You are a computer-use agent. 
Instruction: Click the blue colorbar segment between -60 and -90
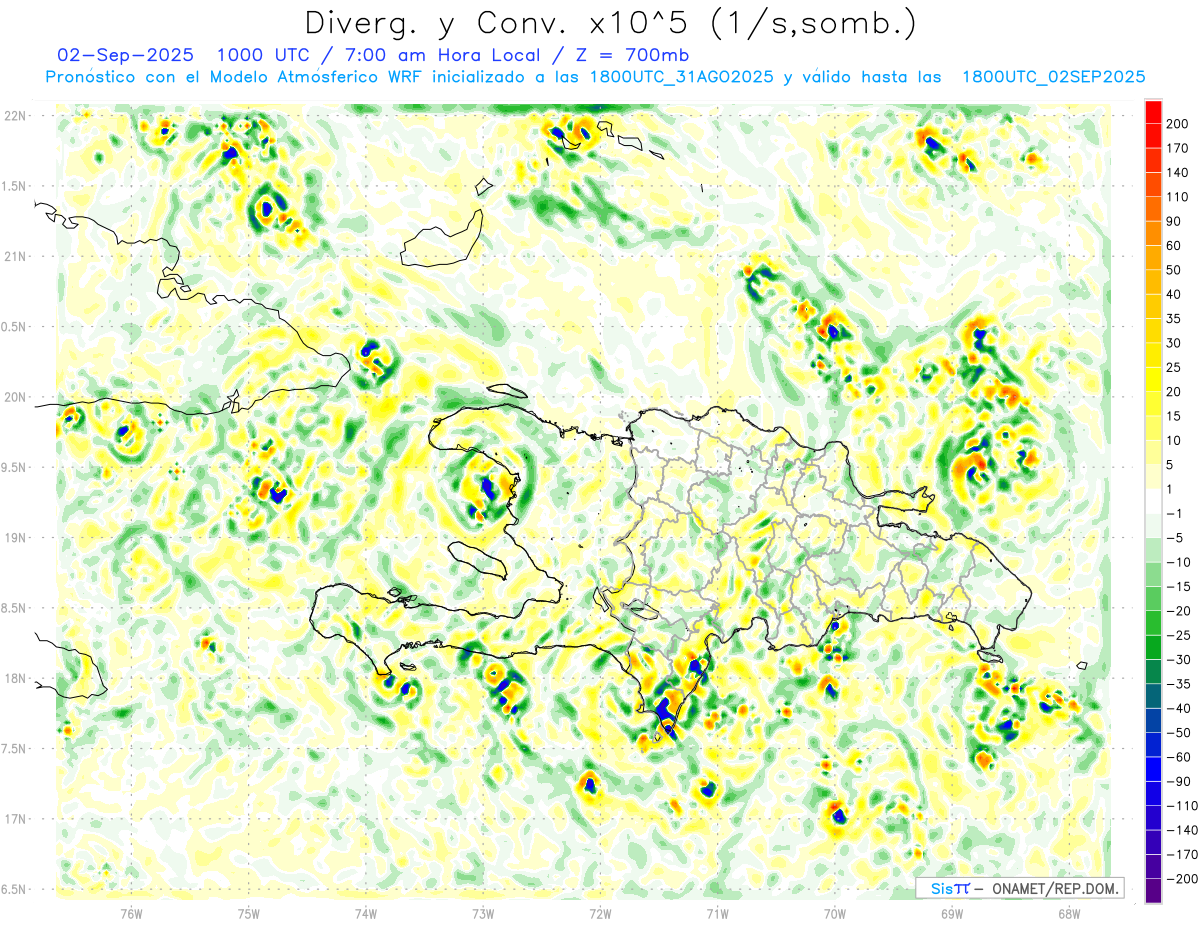(1153, 768)
